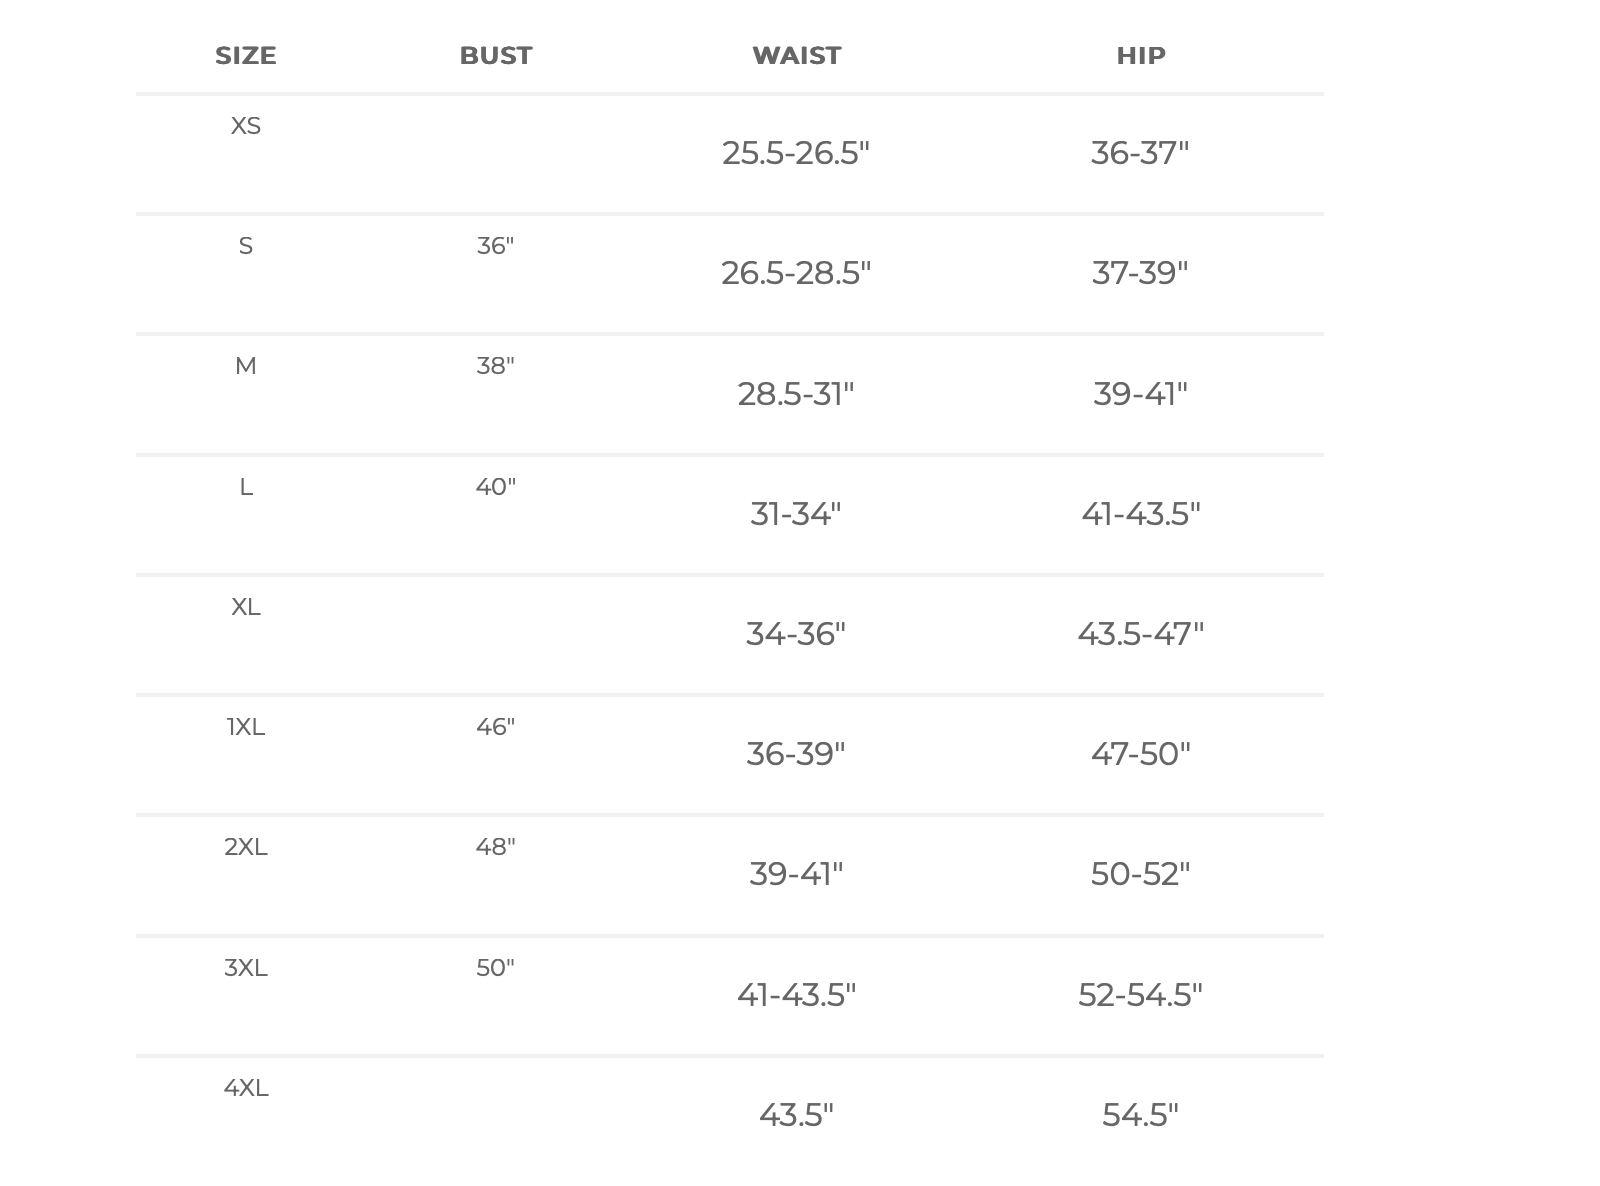
Task: Click the 34-36" waist for size XL
Action: tap(796, 634)
